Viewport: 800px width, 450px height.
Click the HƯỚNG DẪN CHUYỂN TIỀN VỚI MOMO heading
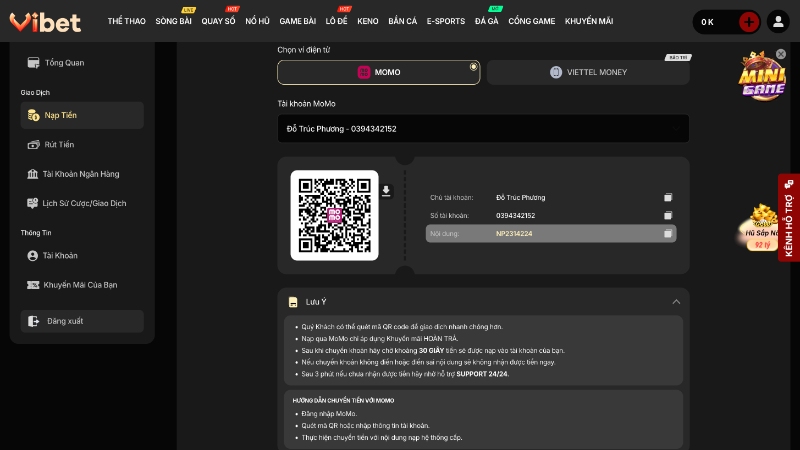point(343,401)
